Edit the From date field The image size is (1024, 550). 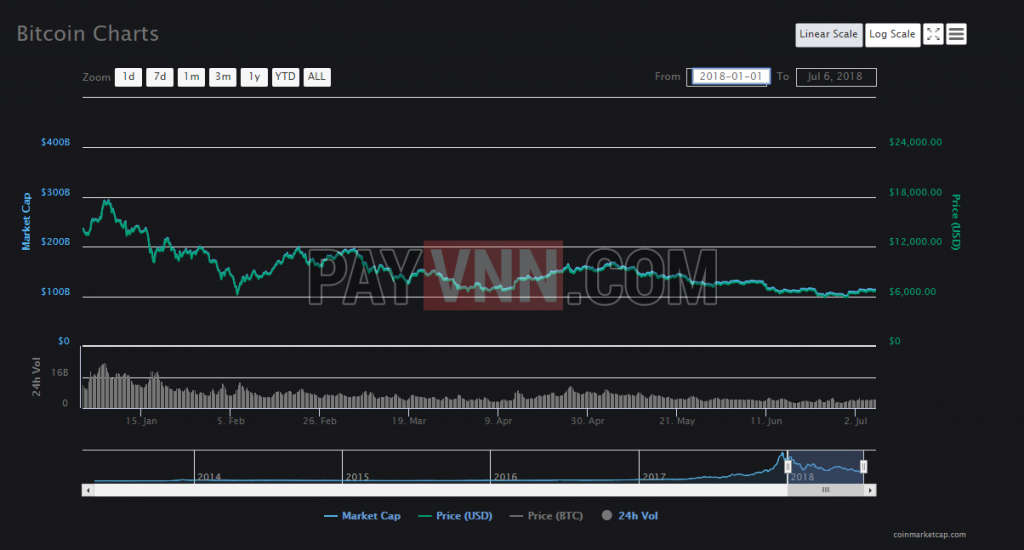point(729,77)
